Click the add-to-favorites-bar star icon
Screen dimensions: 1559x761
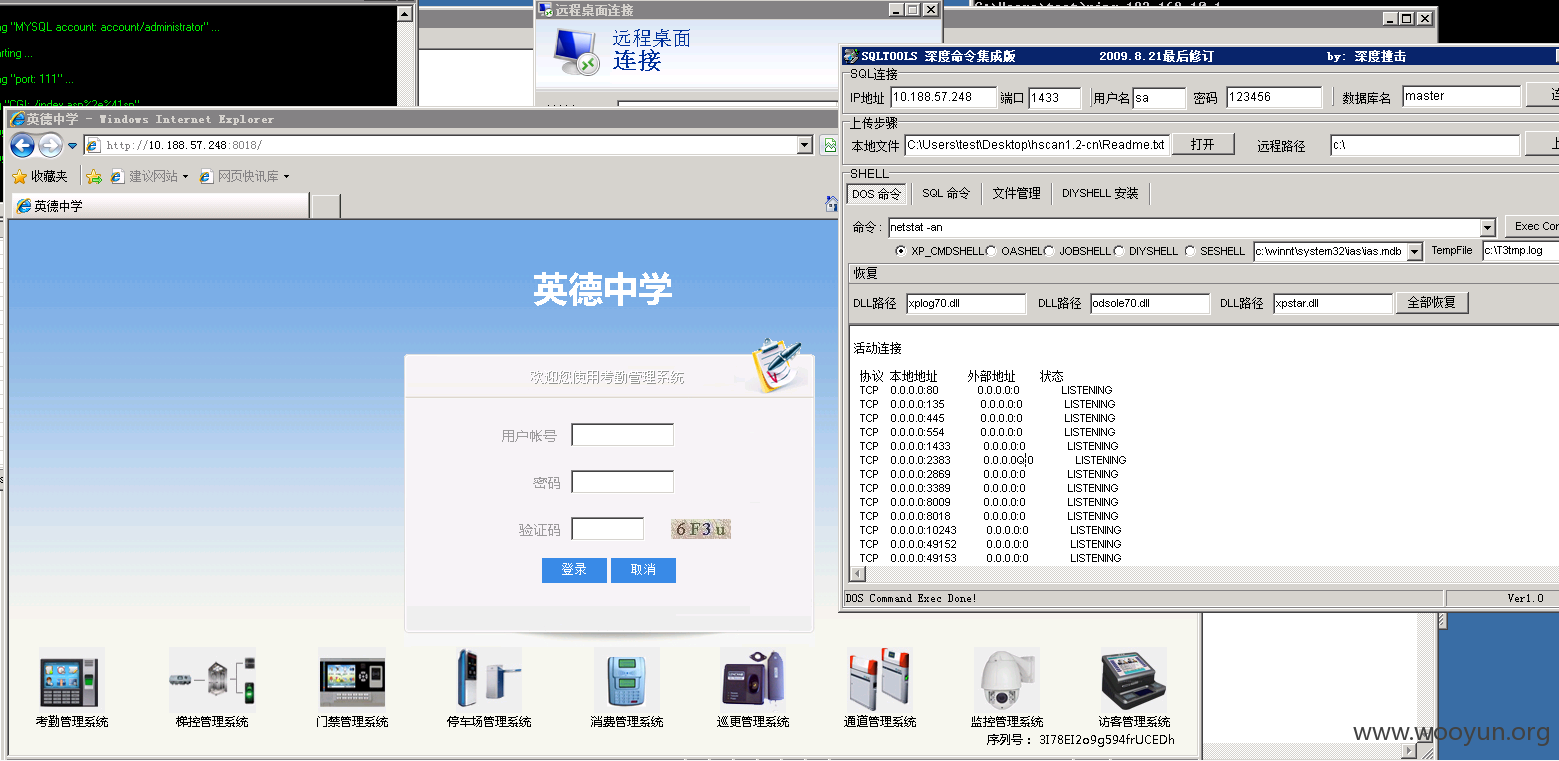tap(93, 177)
